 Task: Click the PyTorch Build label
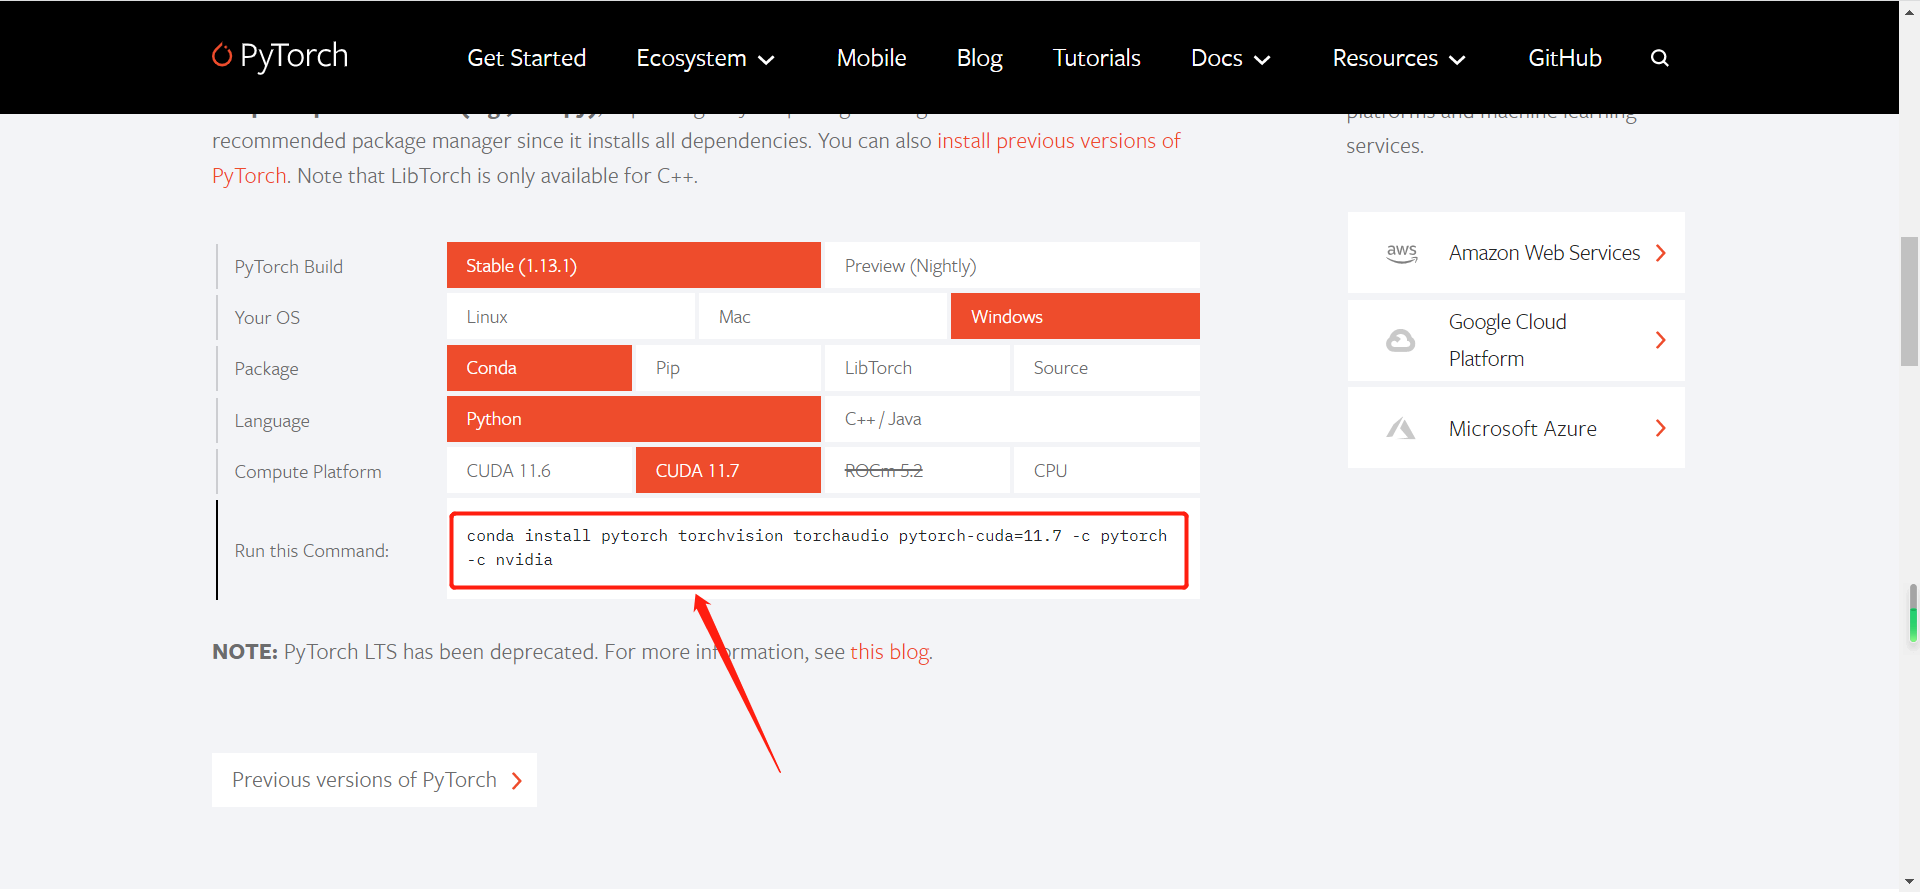289,267
